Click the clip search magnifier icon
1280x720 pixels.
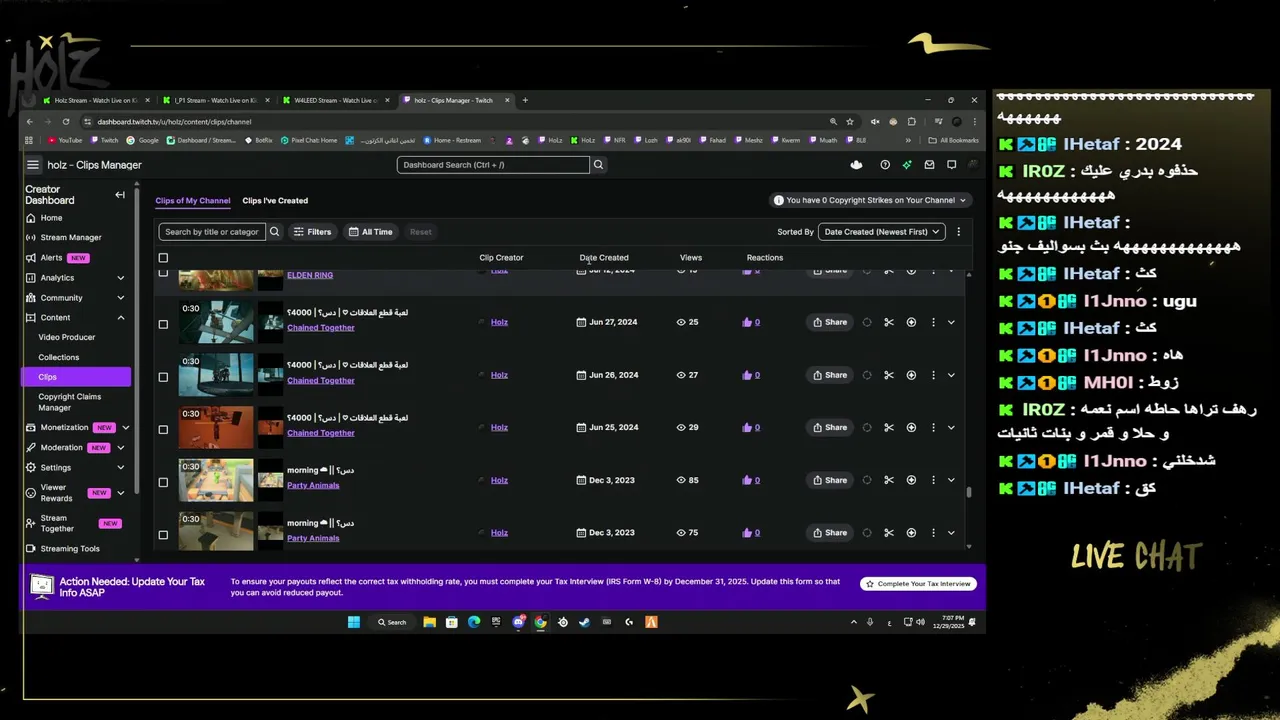pos(274,232)
